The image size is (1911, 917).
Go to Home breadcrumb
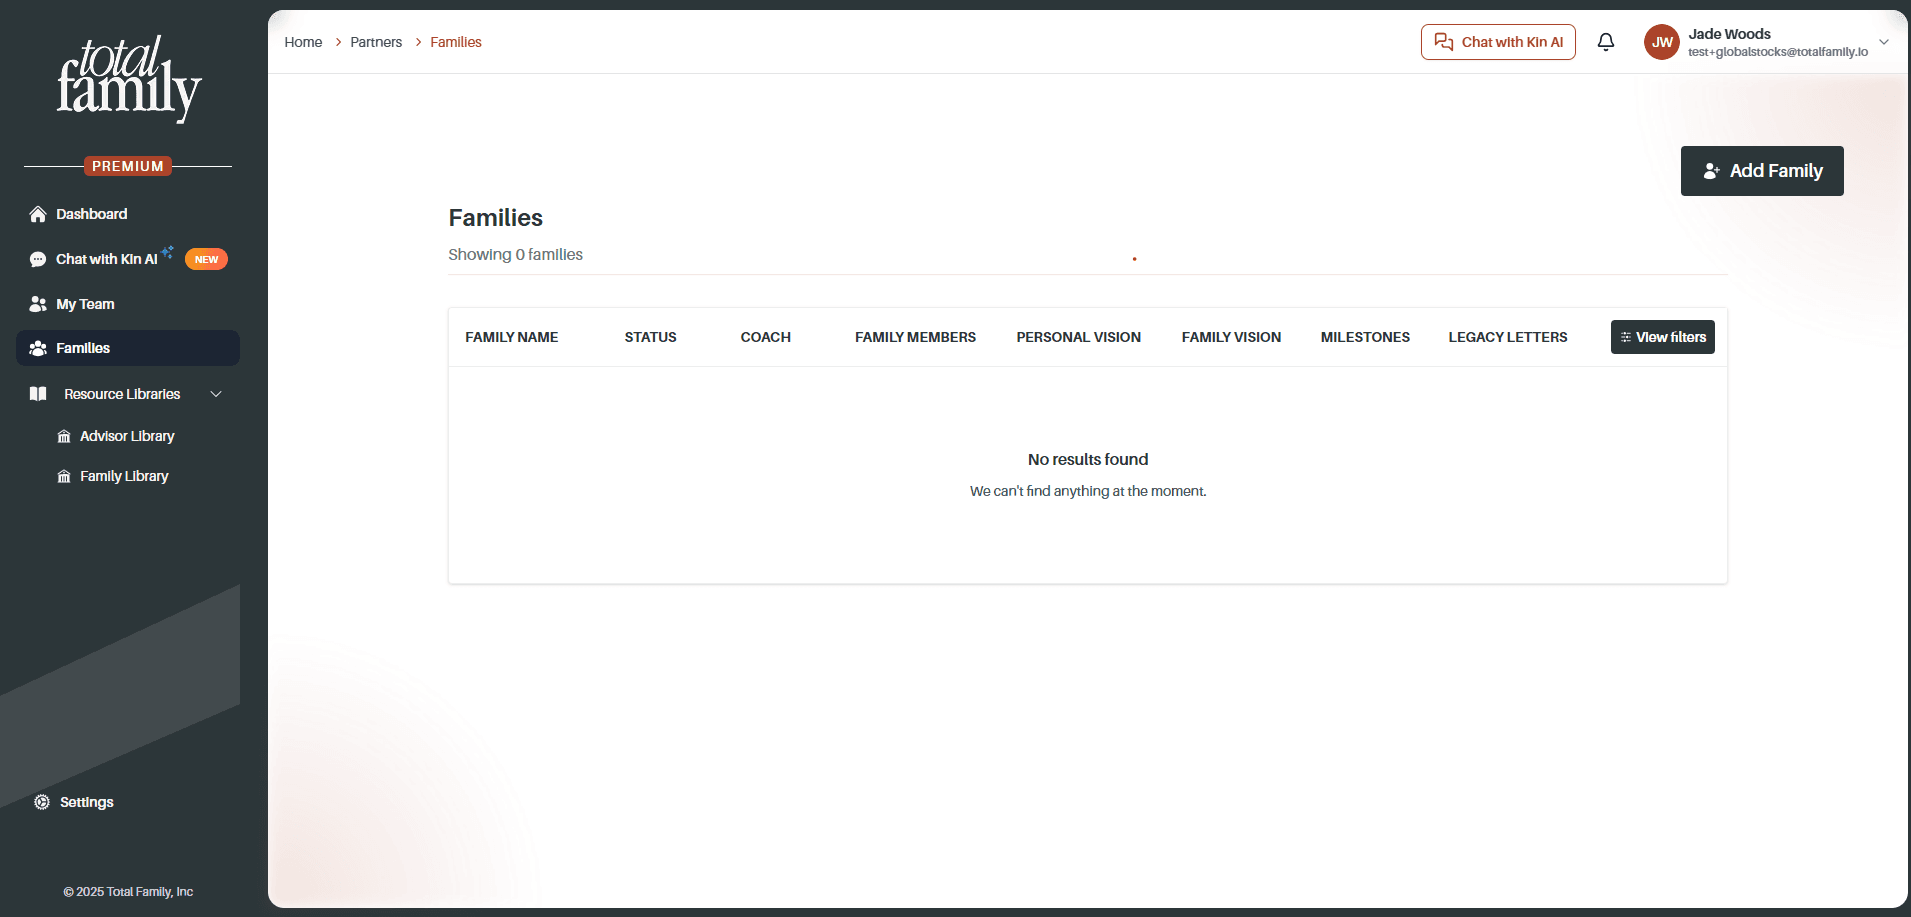tap(303, 42)
